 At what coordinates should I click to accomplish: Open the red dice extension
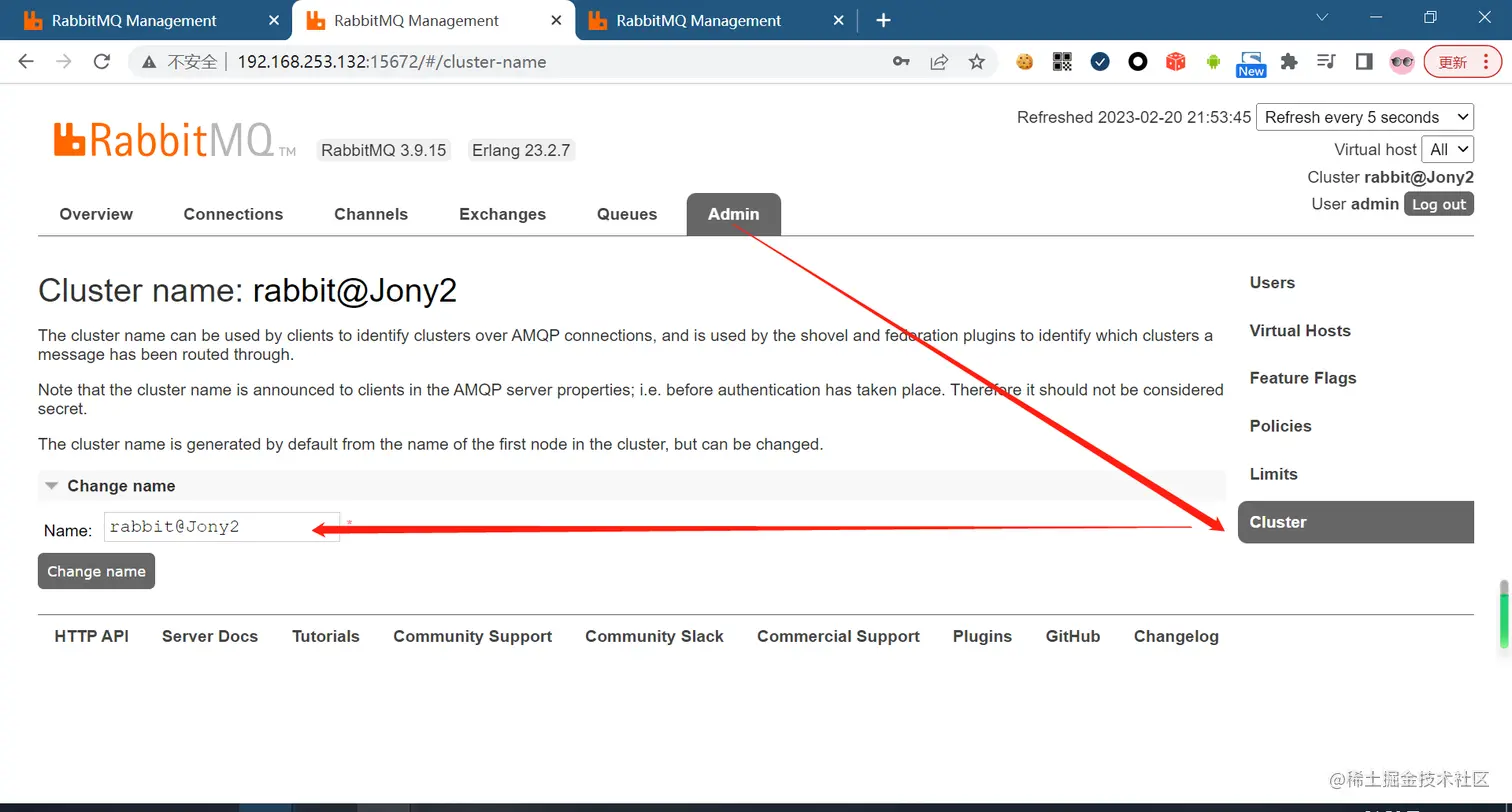tap(1176, 61)
